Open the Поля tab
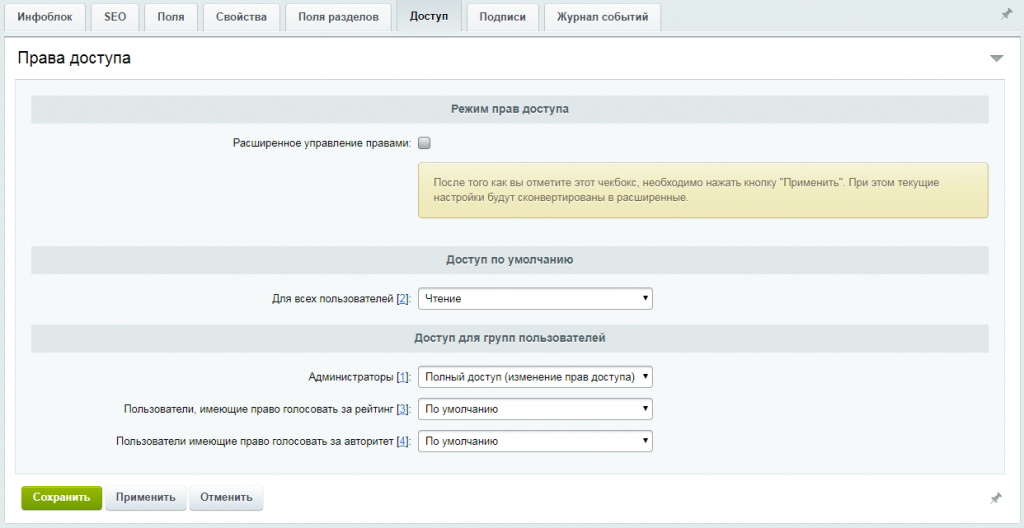Viewport: 1024px width, 528px height. tap(170, 17)
